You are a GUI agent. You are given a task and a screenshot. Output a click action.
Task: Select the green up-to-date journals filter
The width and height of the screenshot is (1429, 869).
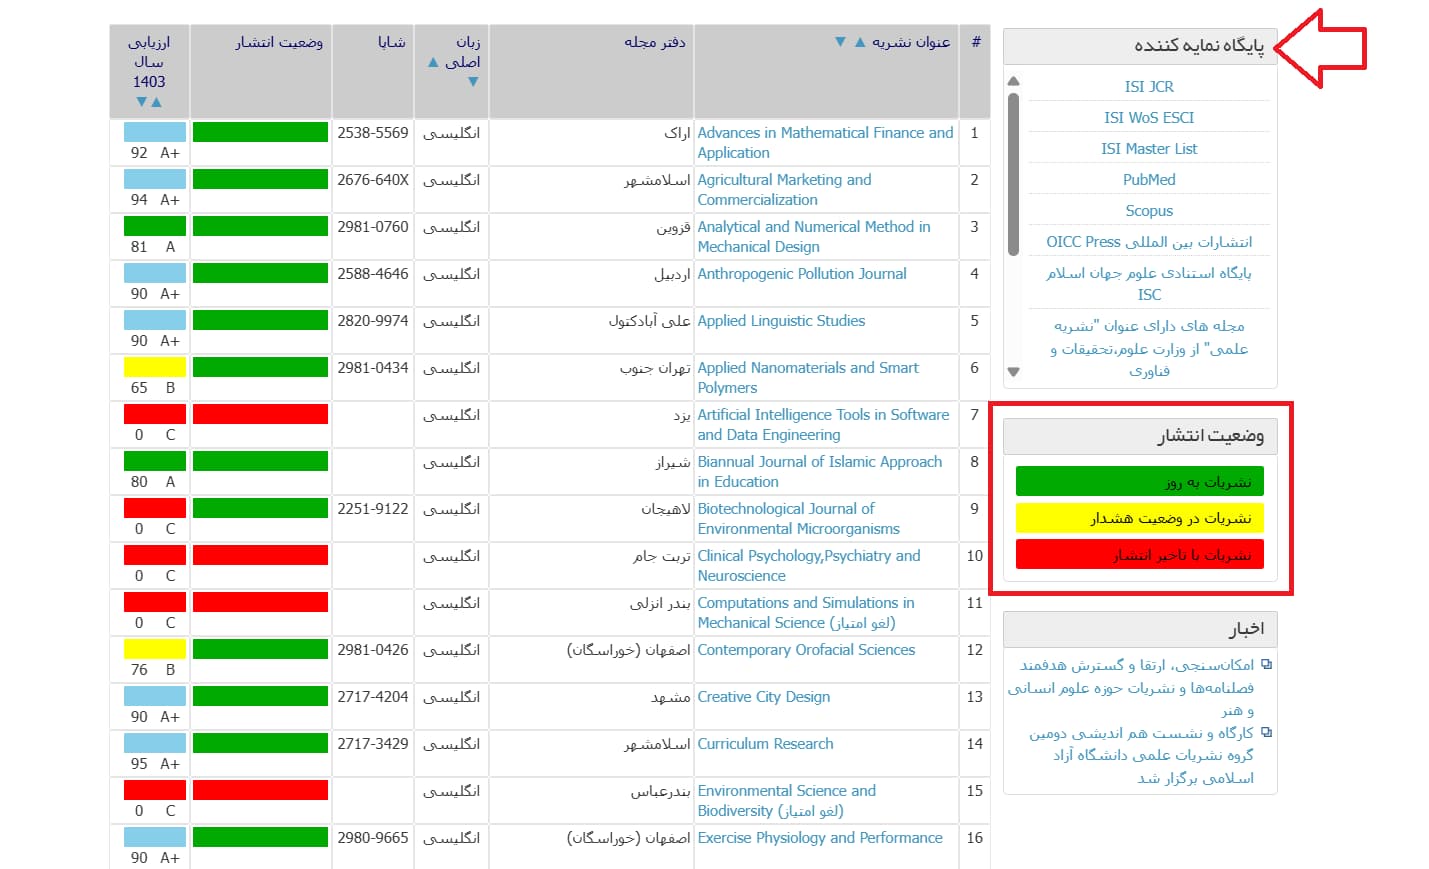coord(1140,482)
